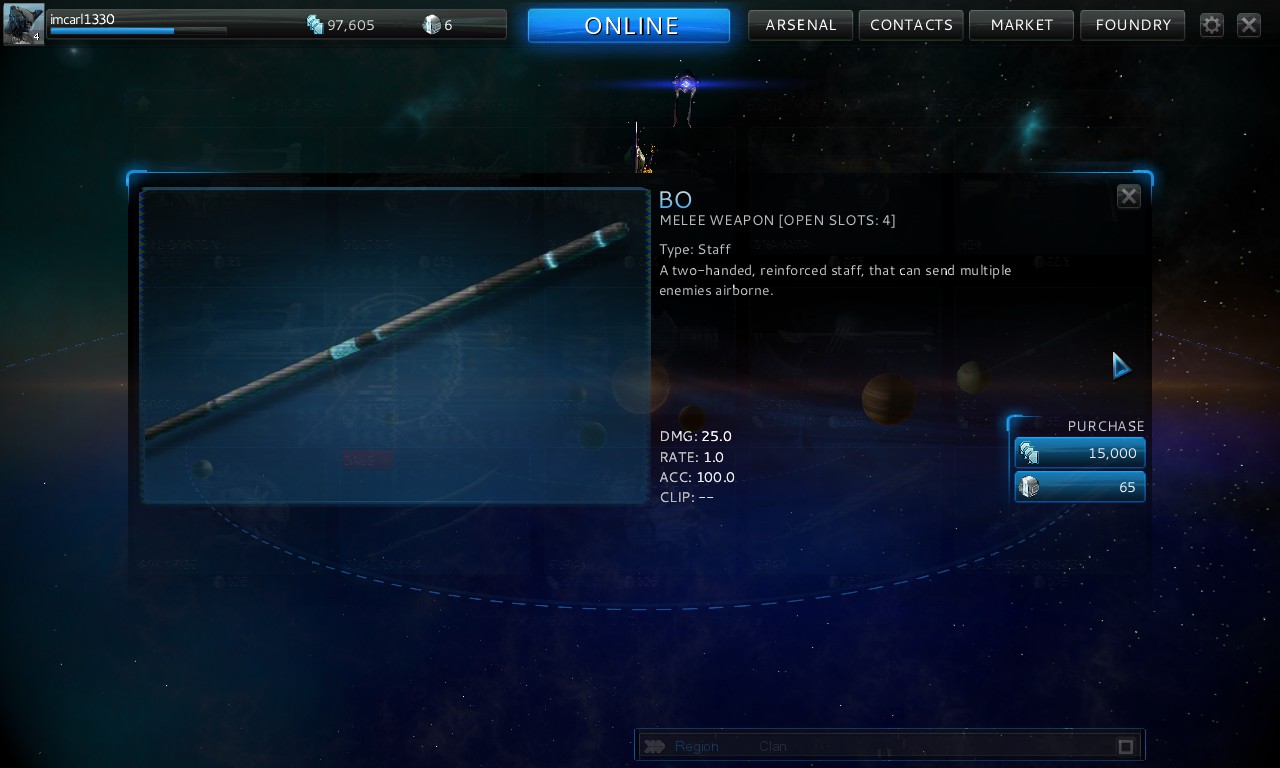Viewport: 1280px width, 768px height.
Task: Open the settings gear icon
Action: [x=1212, y=25]
